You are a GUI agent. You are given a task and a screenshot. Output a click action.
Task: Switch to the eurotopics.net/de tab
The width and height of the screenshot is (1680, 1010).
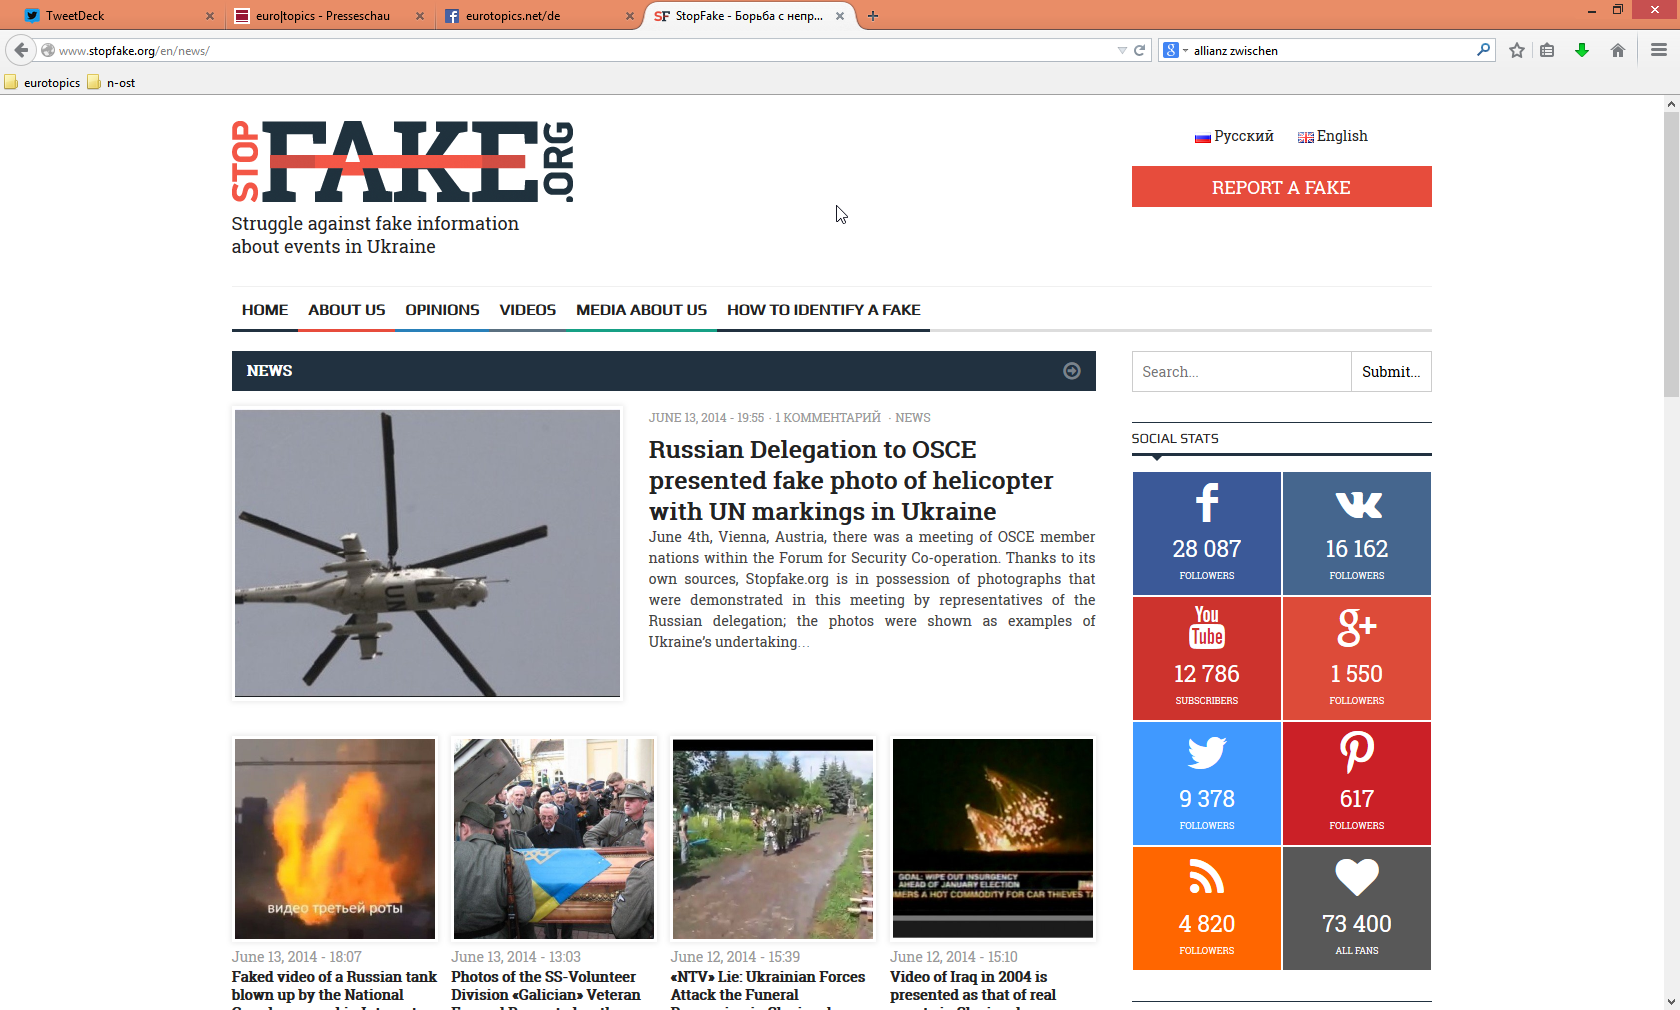[538, 16]
